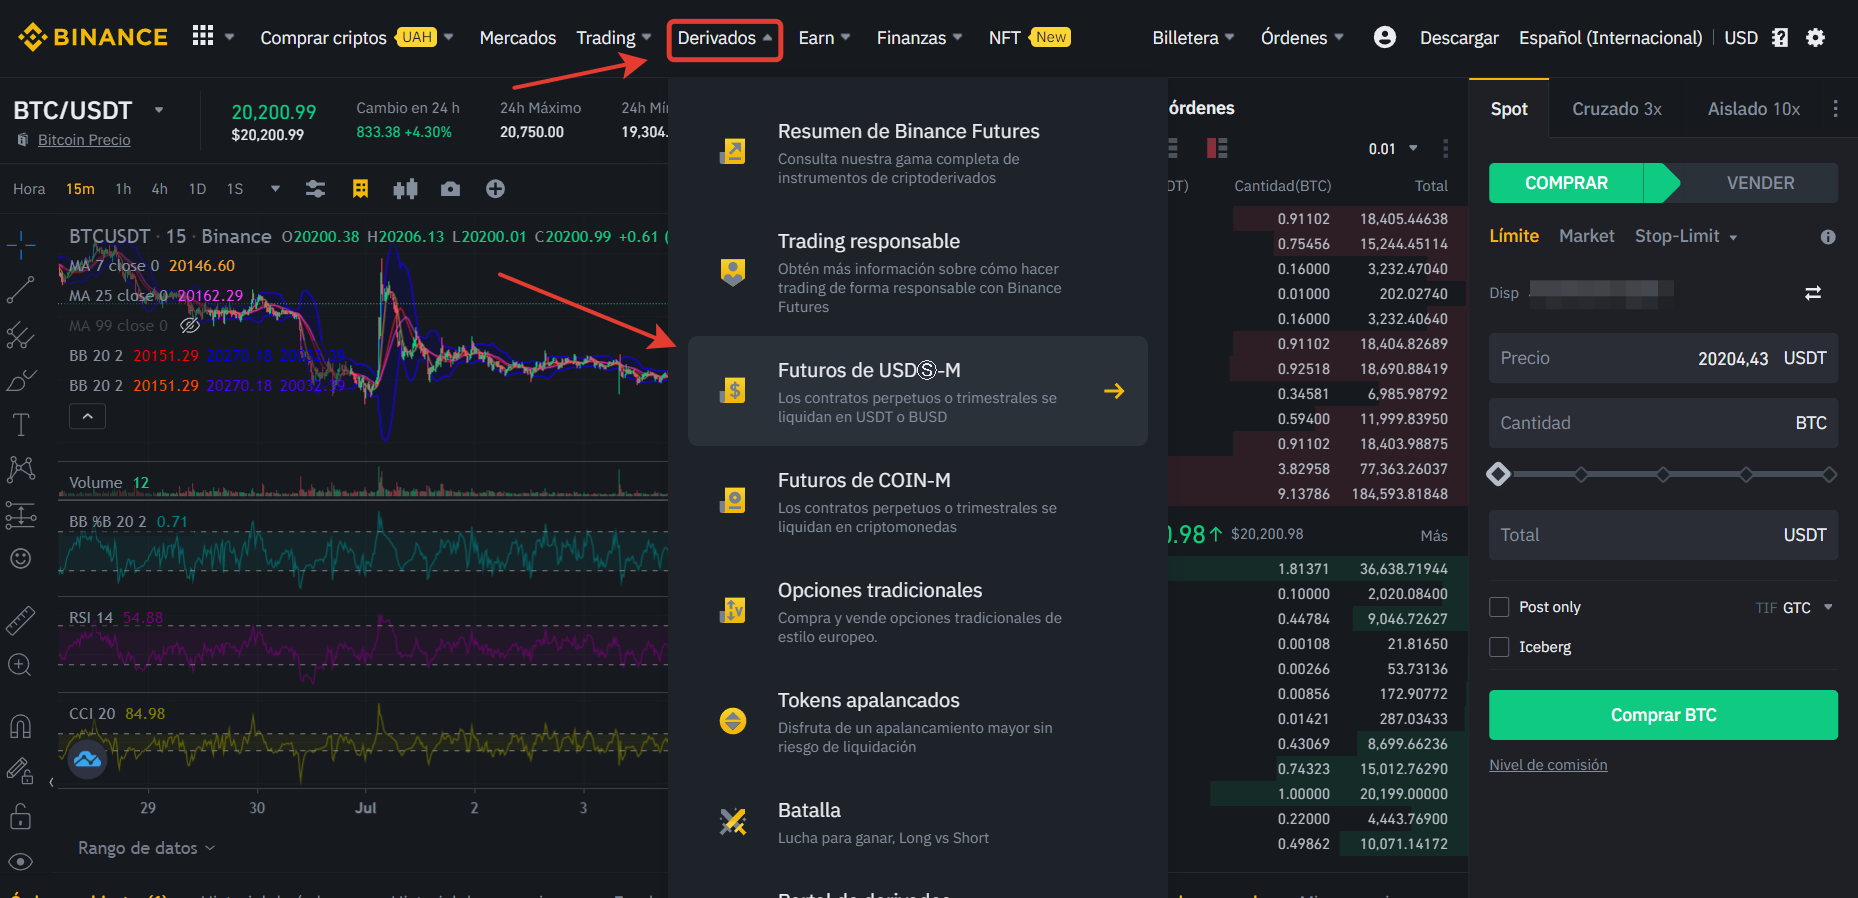This screenshot has width=1858, height=898.
Task: Open the BTC/USDT pair selector arrow
Action: click(159, 110)
